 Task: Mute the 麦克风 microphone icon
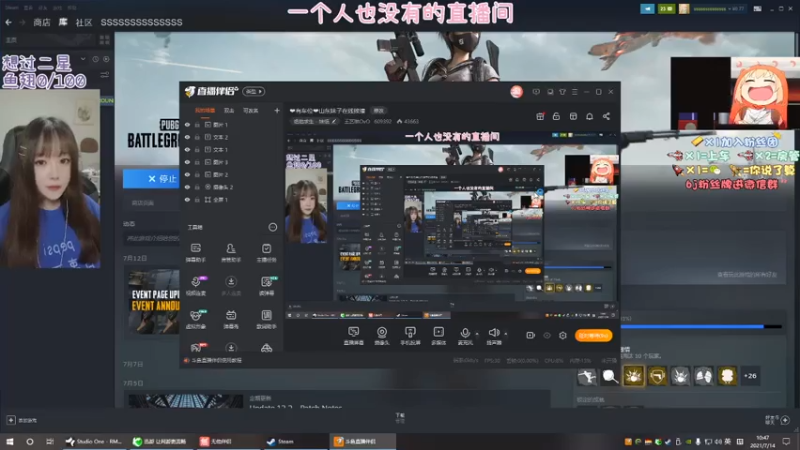[x=465, y=336]
